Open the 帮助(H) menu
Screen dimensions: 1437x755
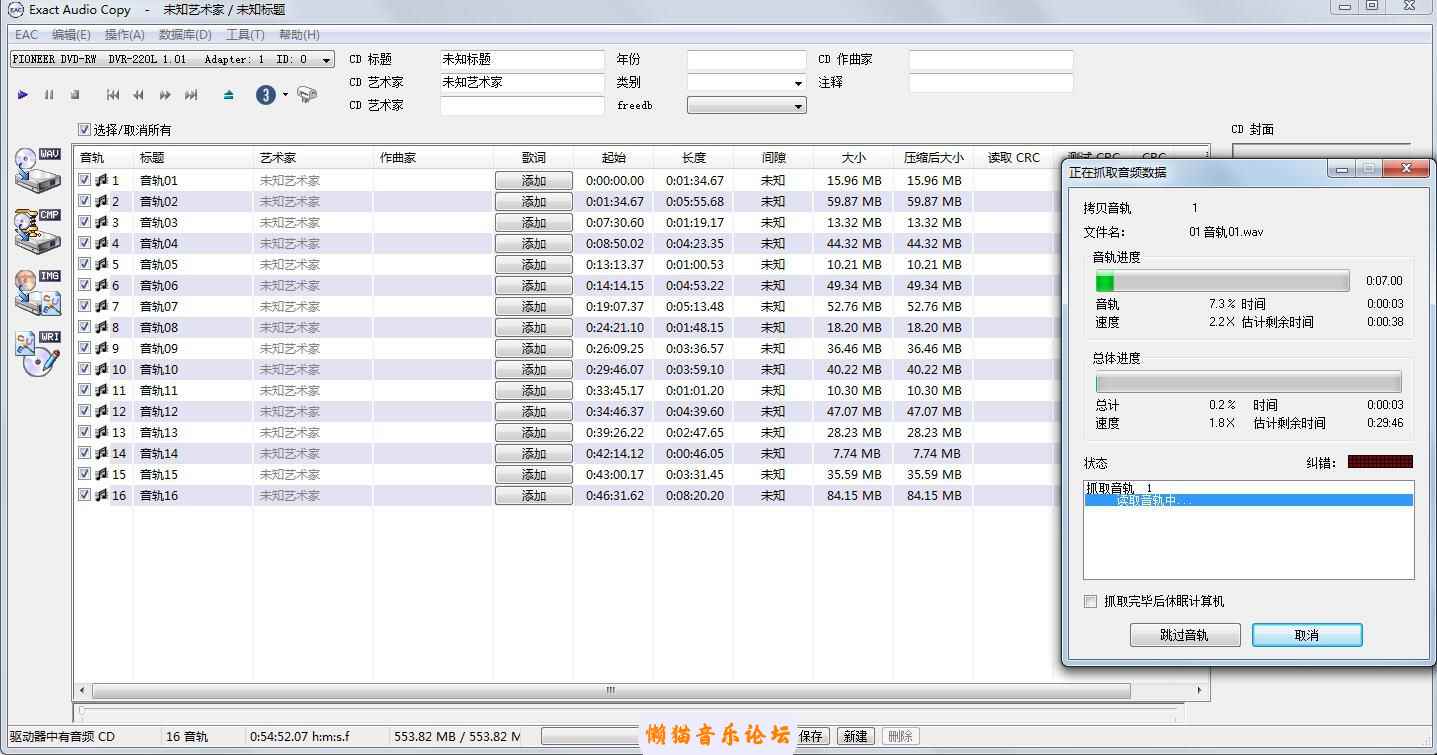point(299,35)
